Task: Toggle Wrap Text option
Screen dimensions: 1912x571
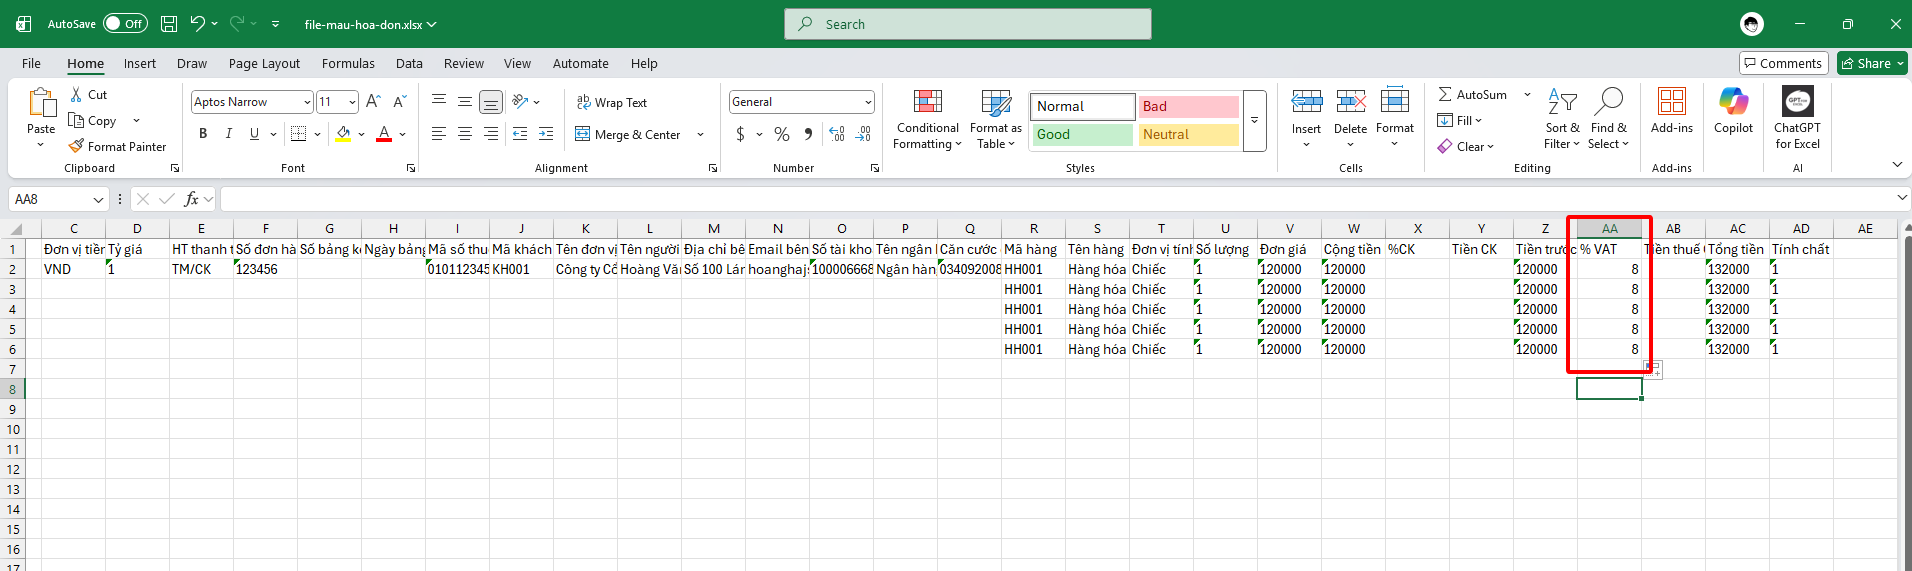Action: coord(612,103)
